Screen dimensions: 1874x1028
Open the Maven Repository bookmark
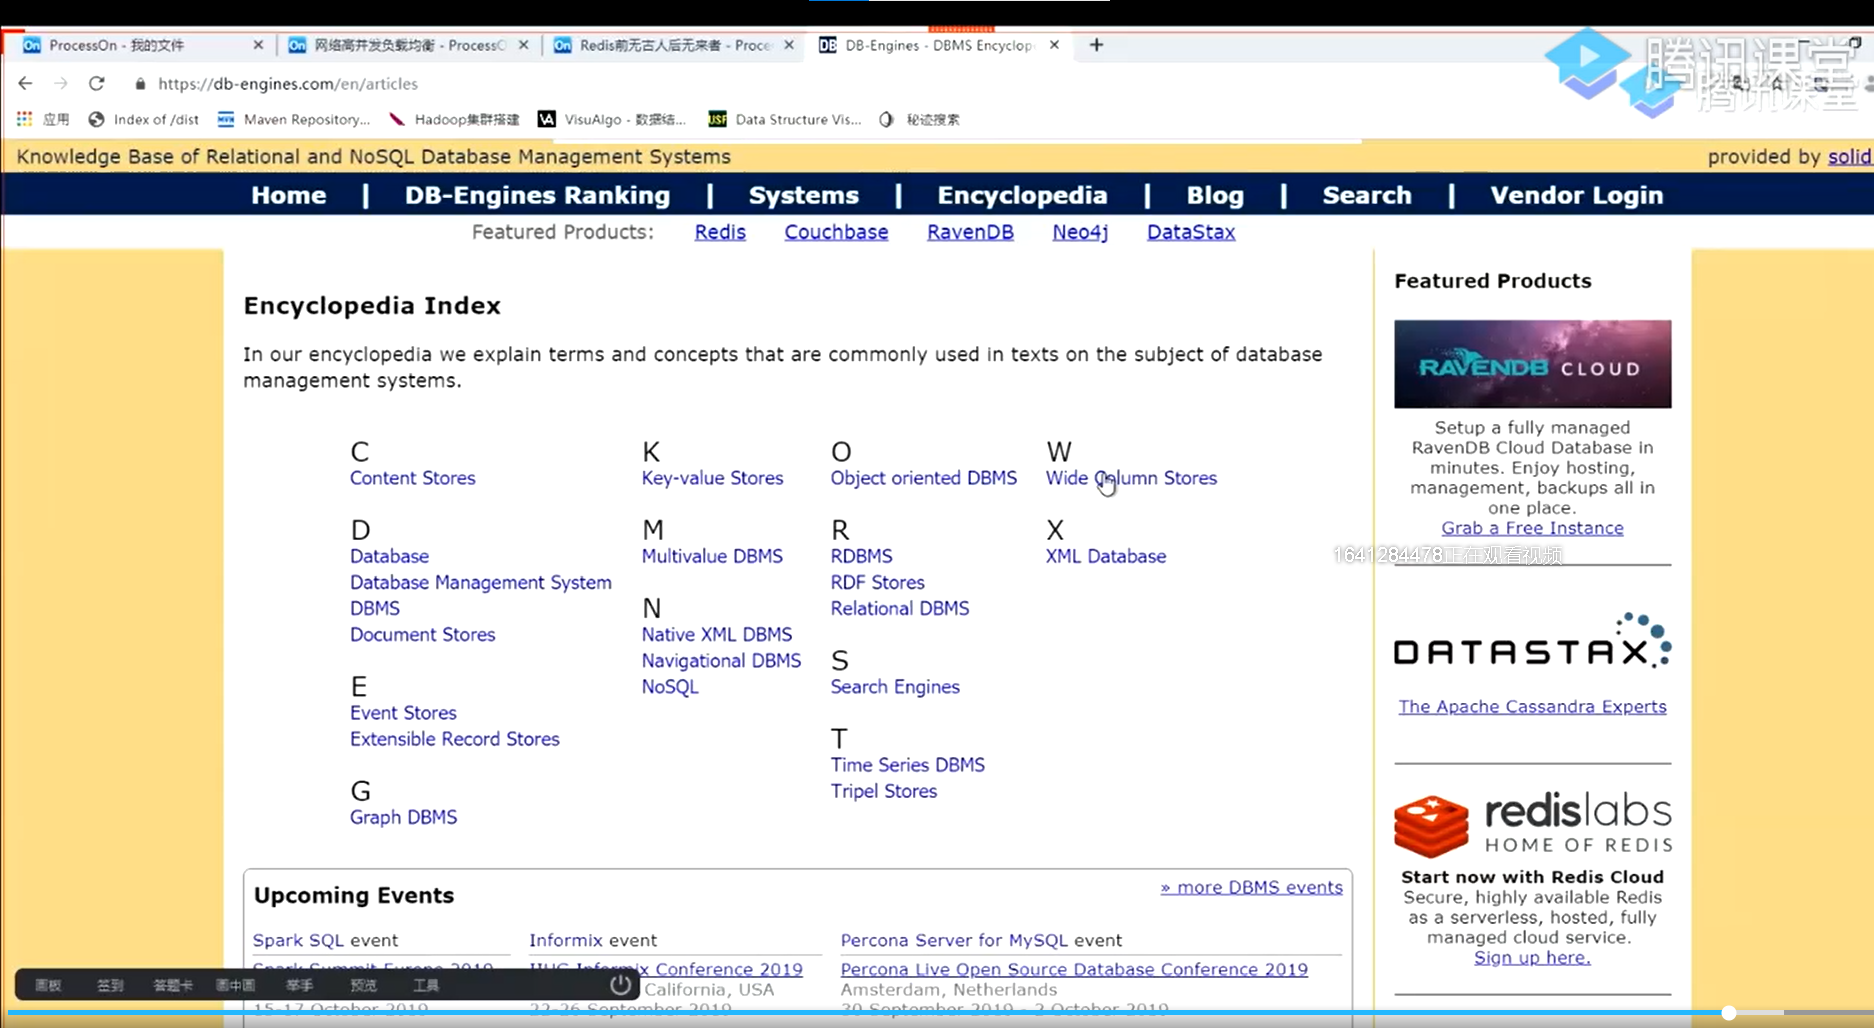[x=294, y=119]
